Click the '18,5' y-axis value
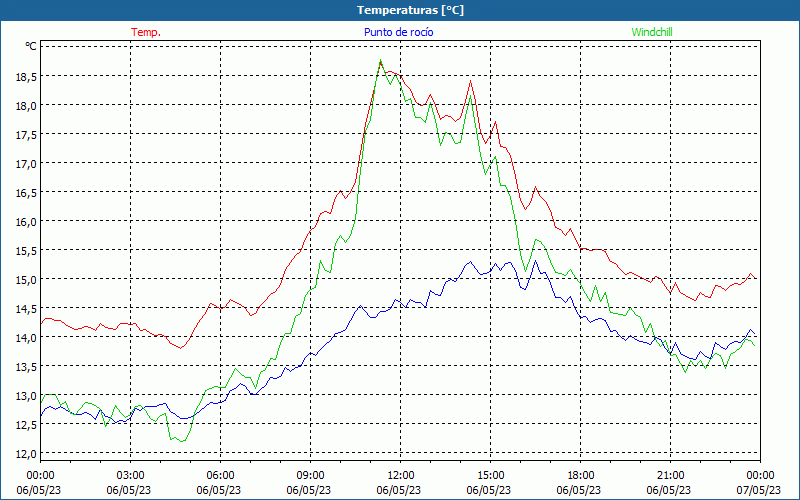This screenshot has width=800, height=500. click(x=26, y=76)
